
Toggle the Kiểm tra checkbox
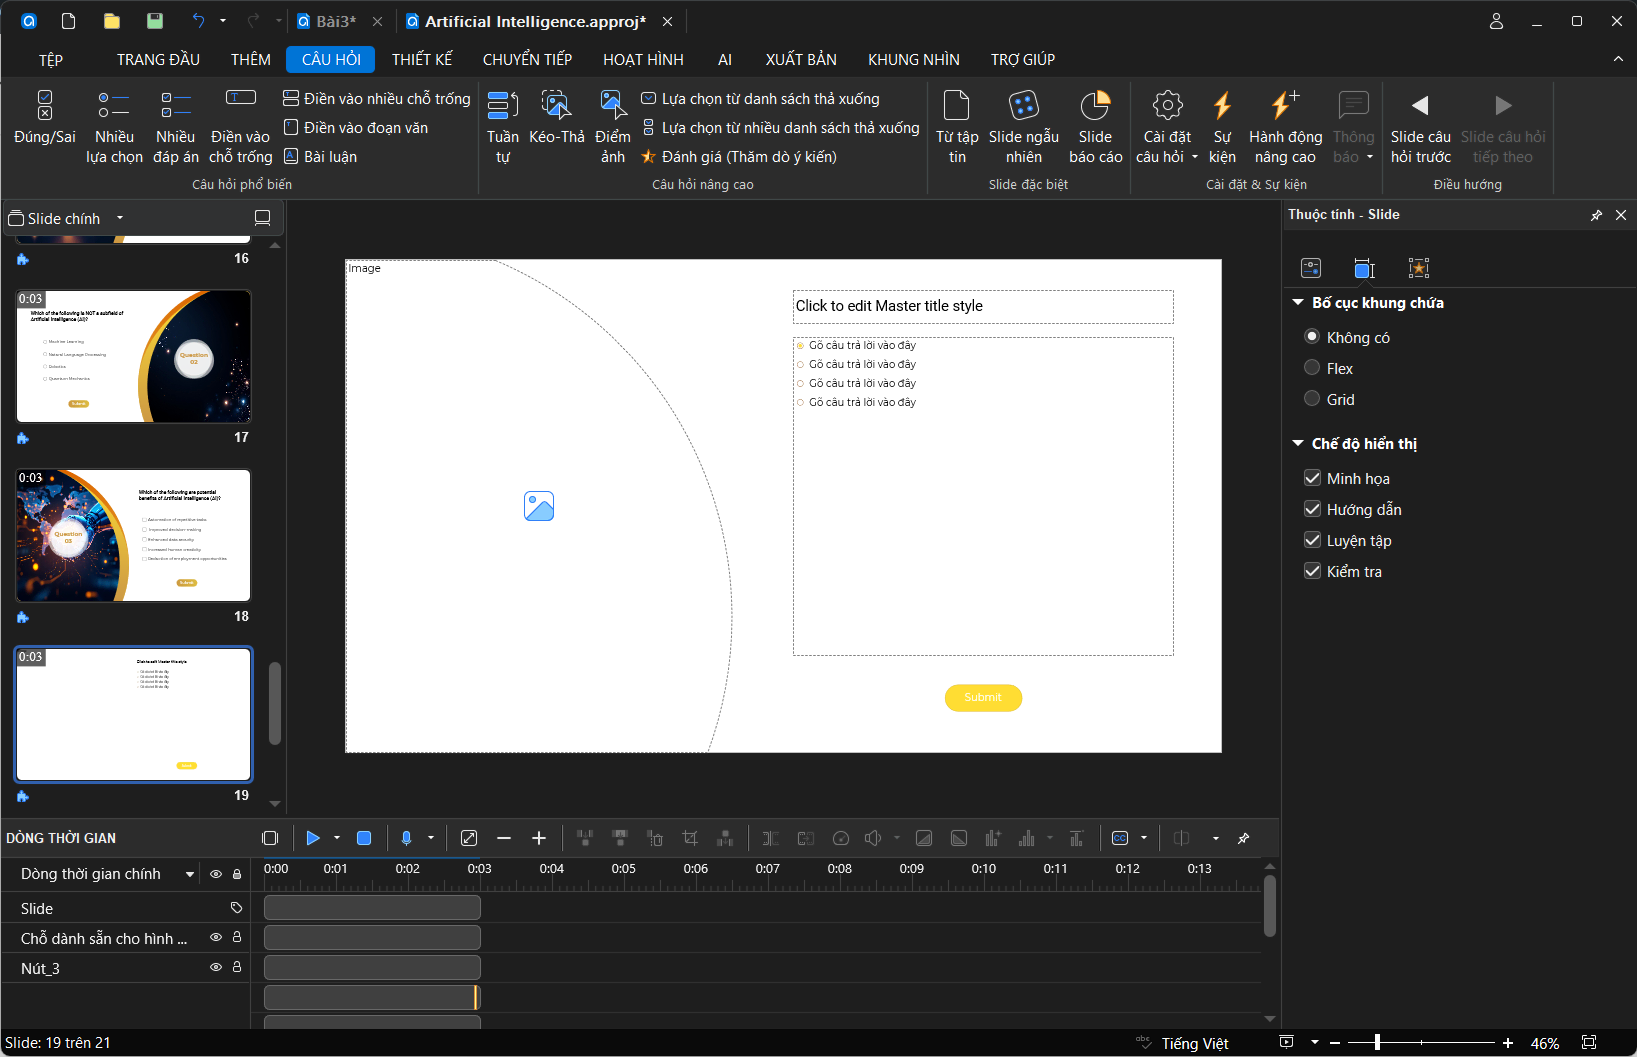tap(1313, 571)
